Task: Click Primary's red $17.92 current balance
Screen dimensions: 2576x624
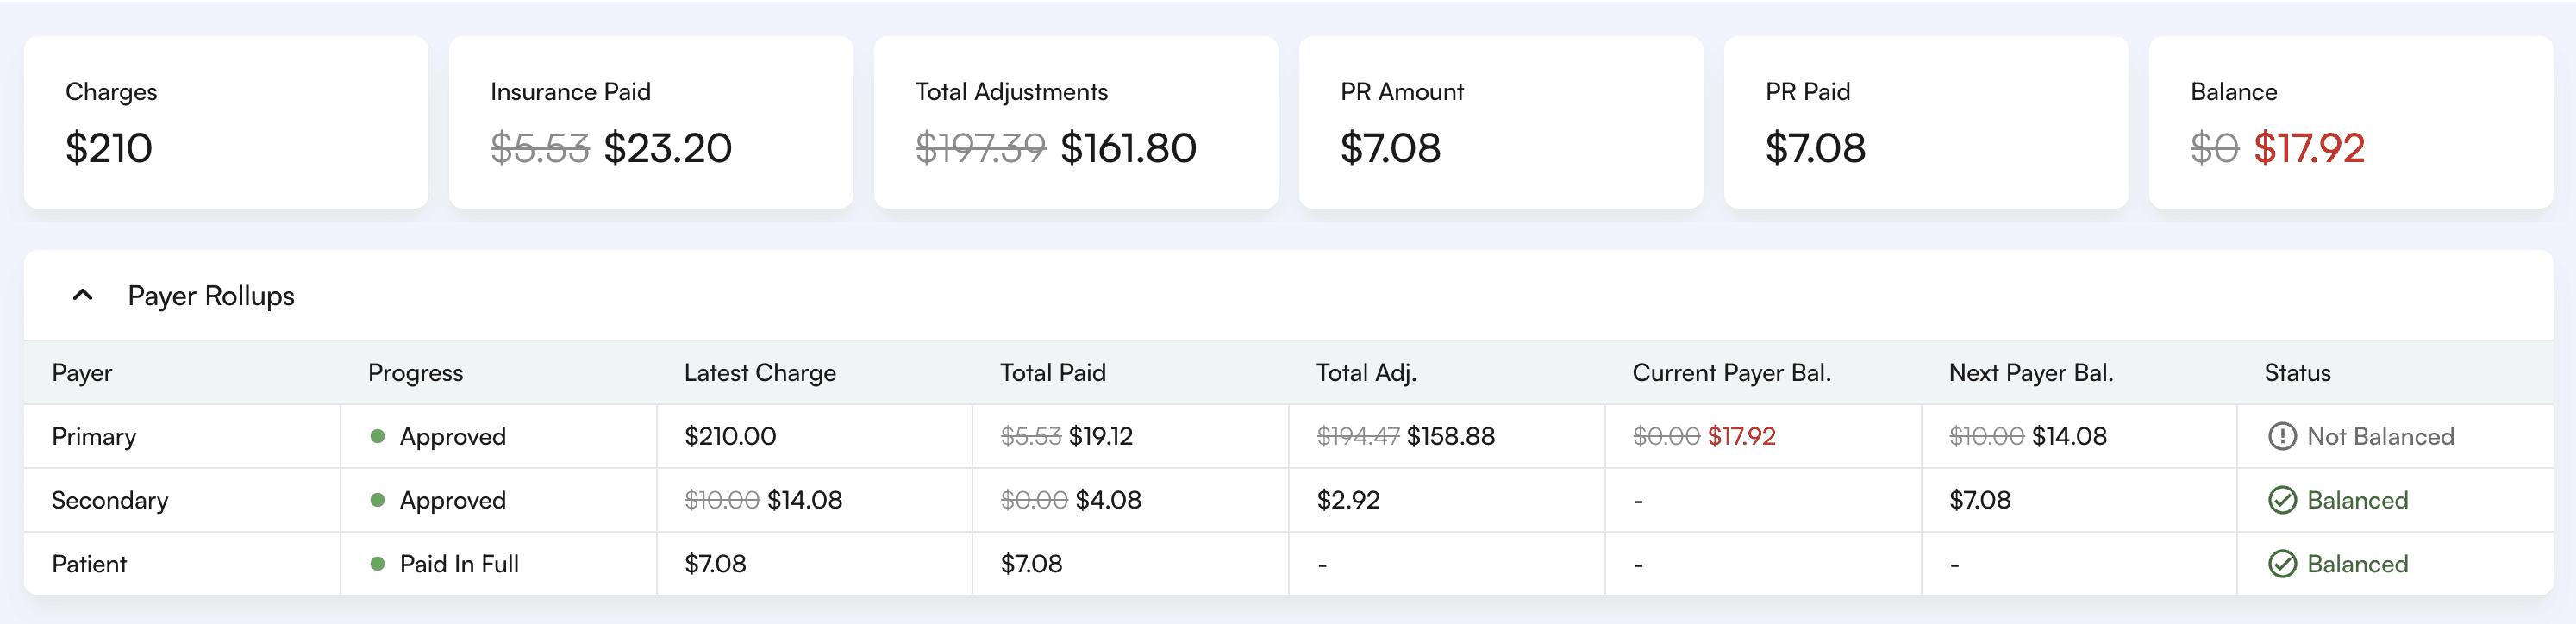Action: tap(1741, 437)
